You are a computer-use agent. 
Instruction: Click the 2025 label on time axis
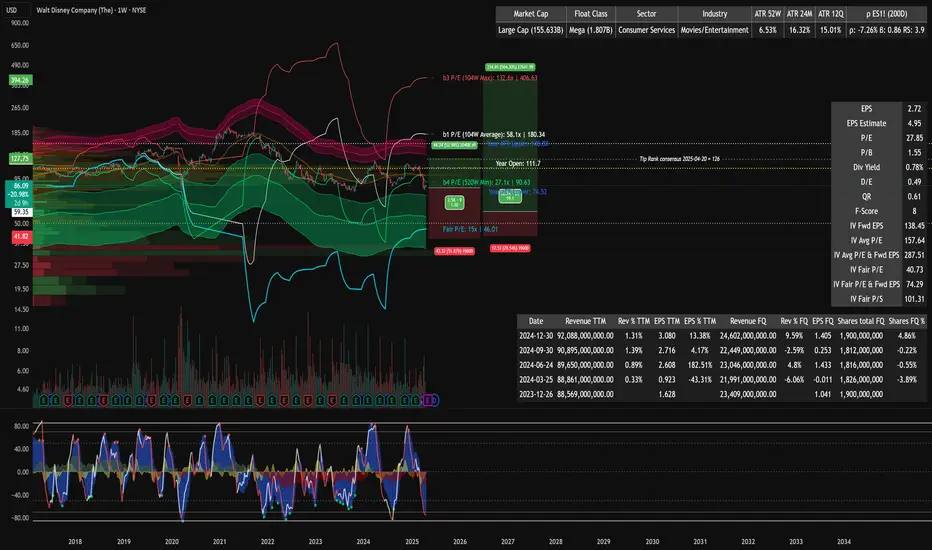tap(412, 542)
